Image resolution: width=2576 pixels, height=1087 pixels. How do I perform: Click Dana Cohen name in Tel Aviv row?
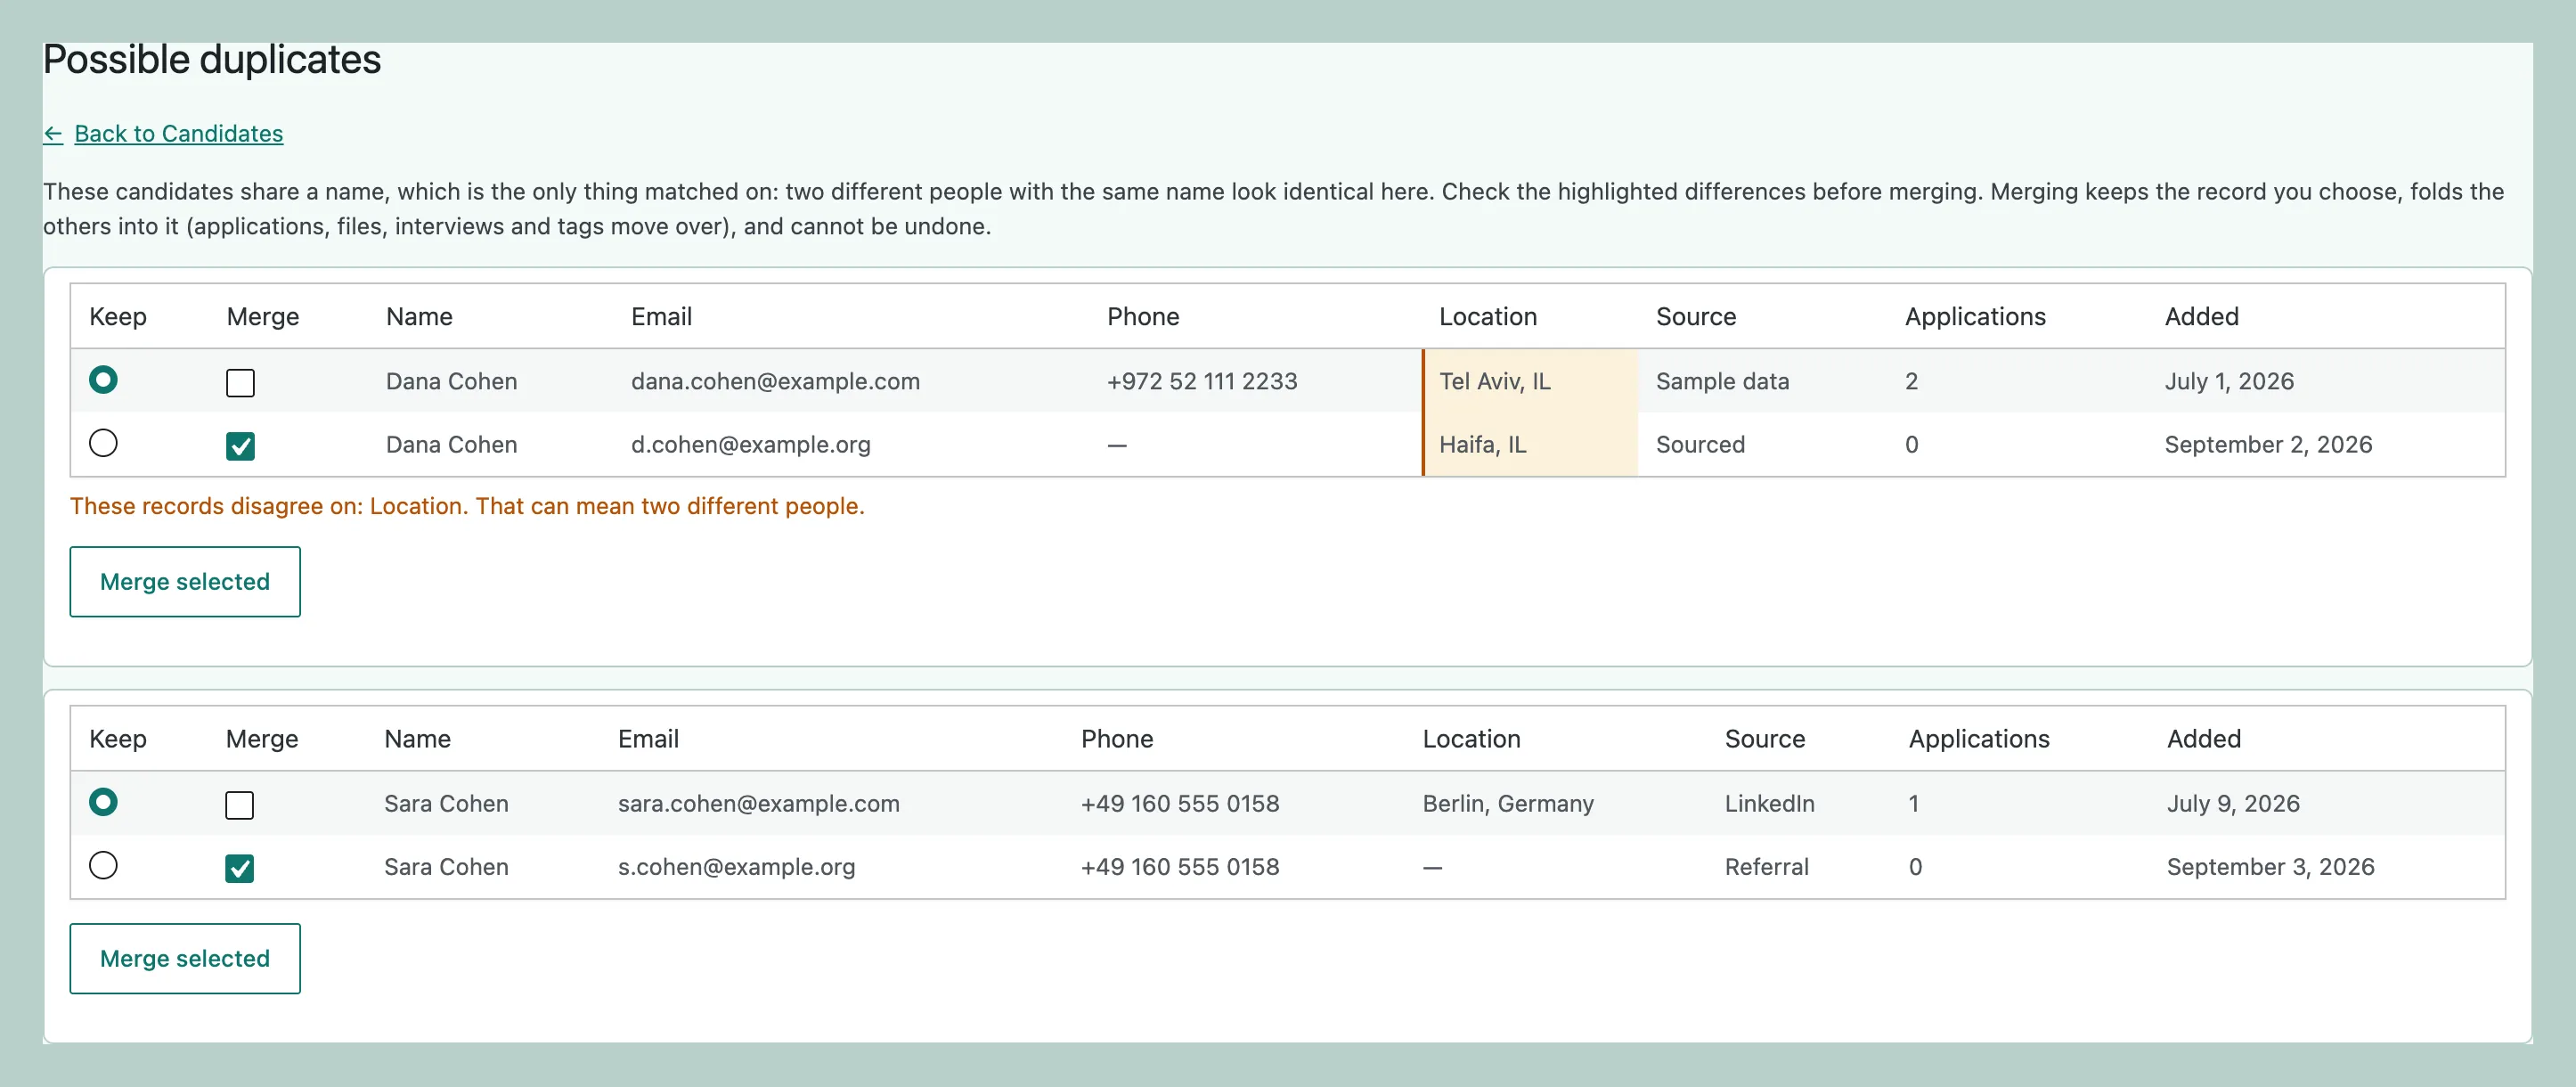pos(452,381)
